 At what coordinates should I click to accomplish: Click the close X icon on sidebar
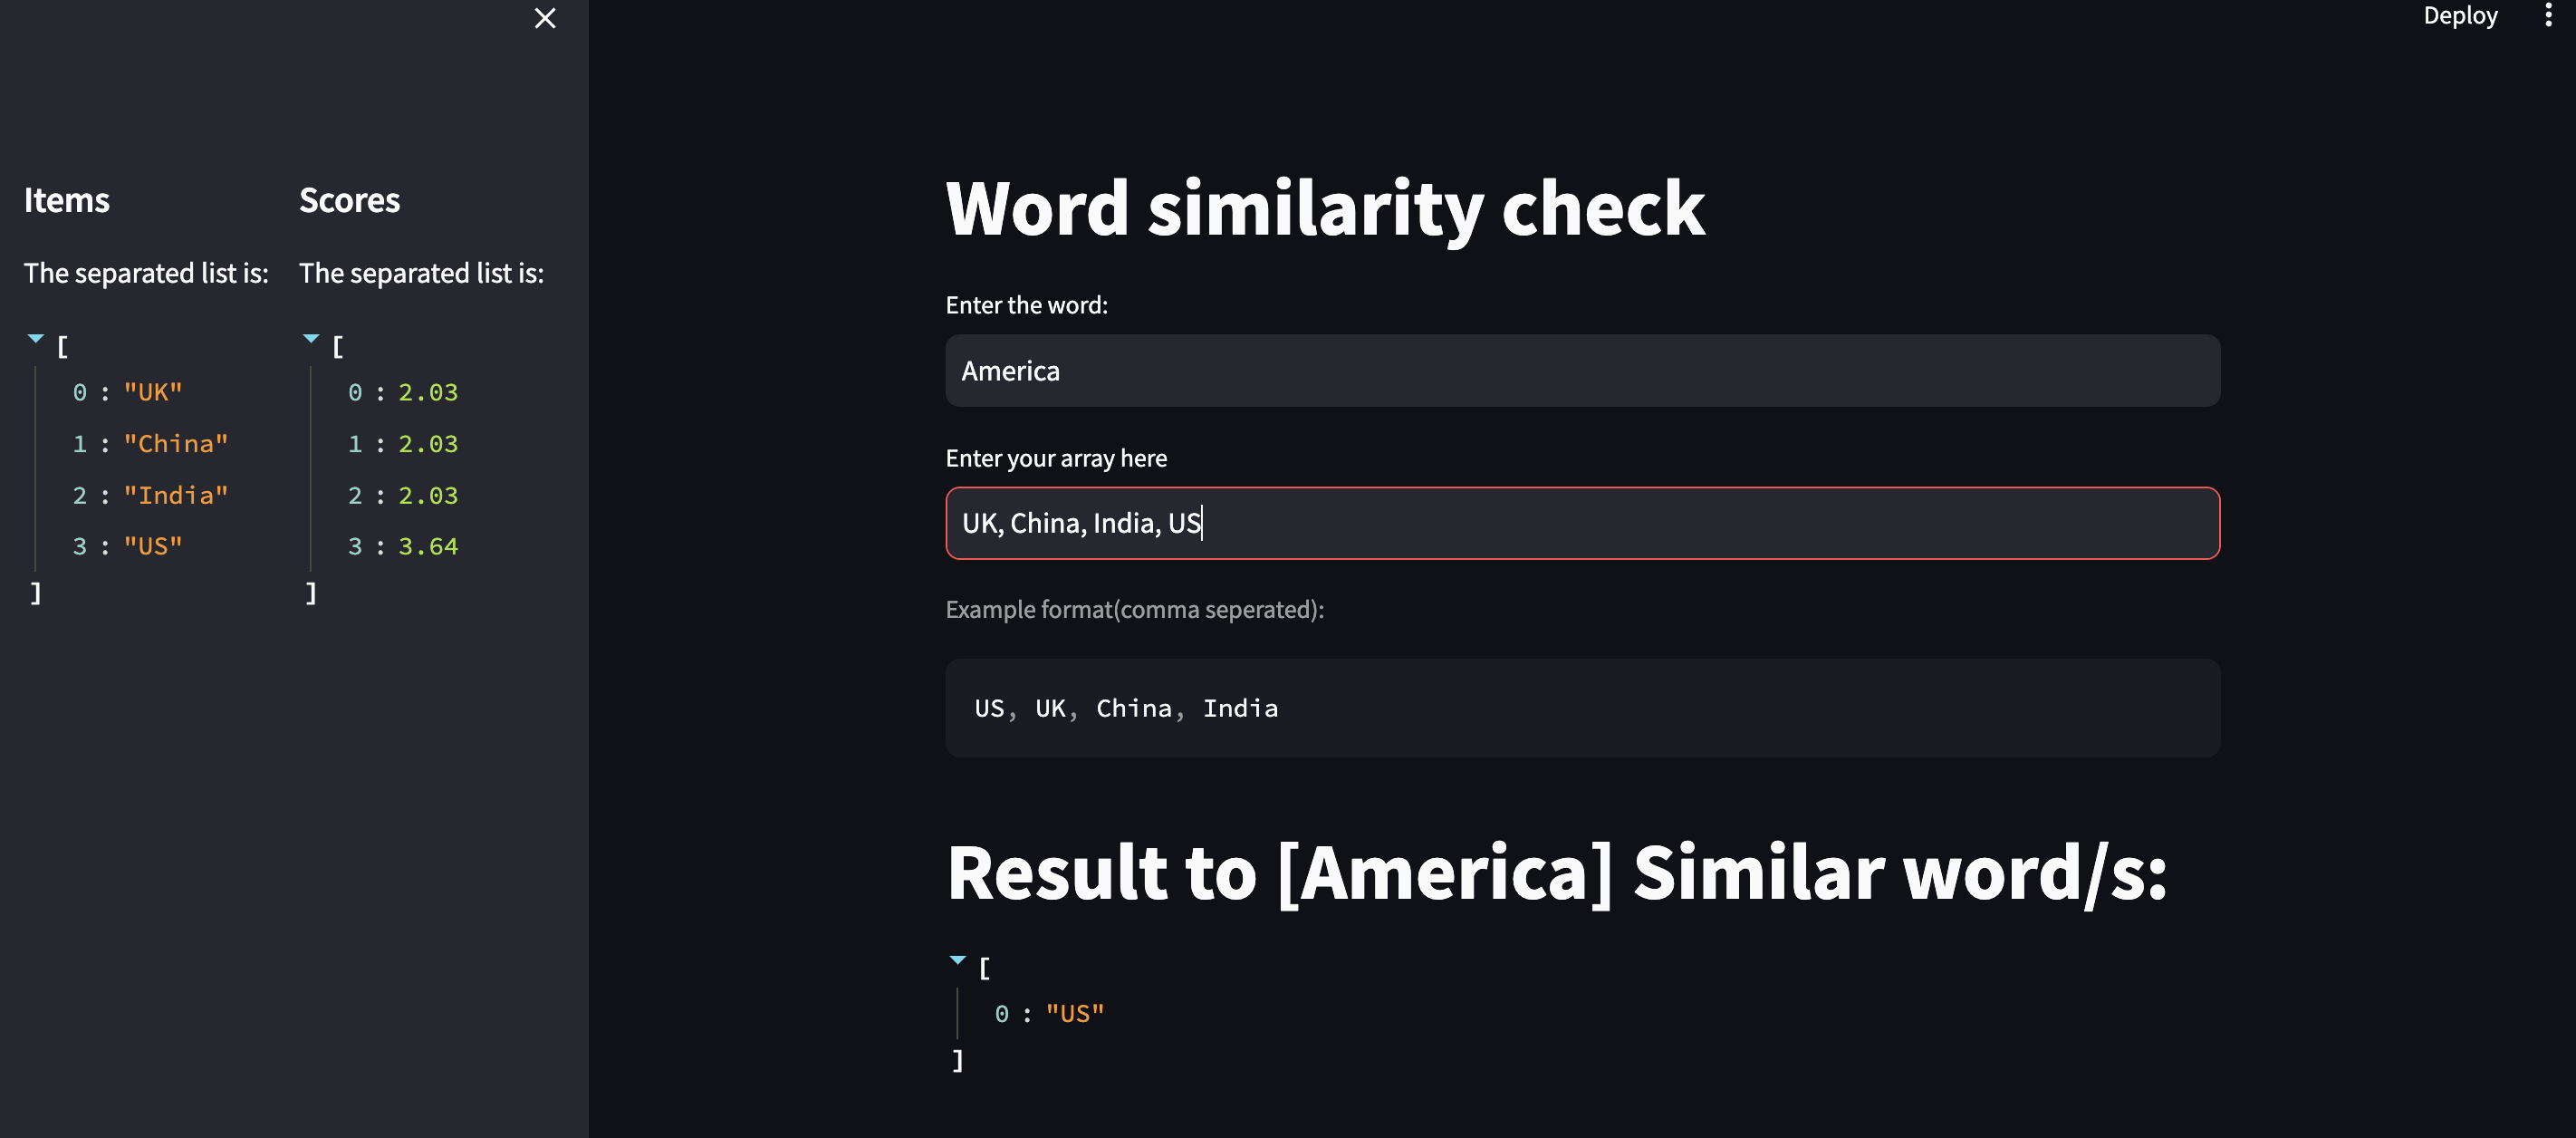pyautogui.click(x=545, y=18)
